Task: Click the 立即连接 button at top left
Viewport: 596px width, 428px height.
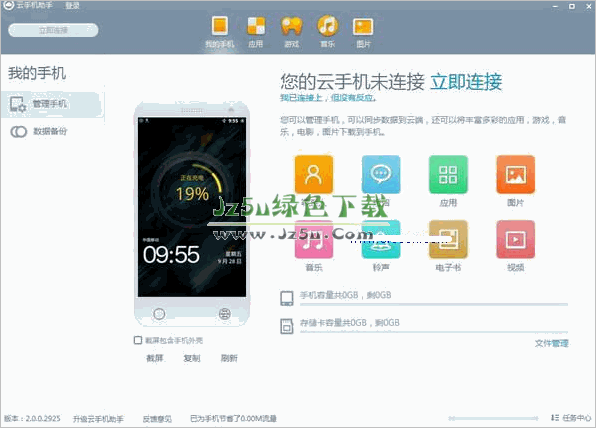Action: (x=53, y=30)
